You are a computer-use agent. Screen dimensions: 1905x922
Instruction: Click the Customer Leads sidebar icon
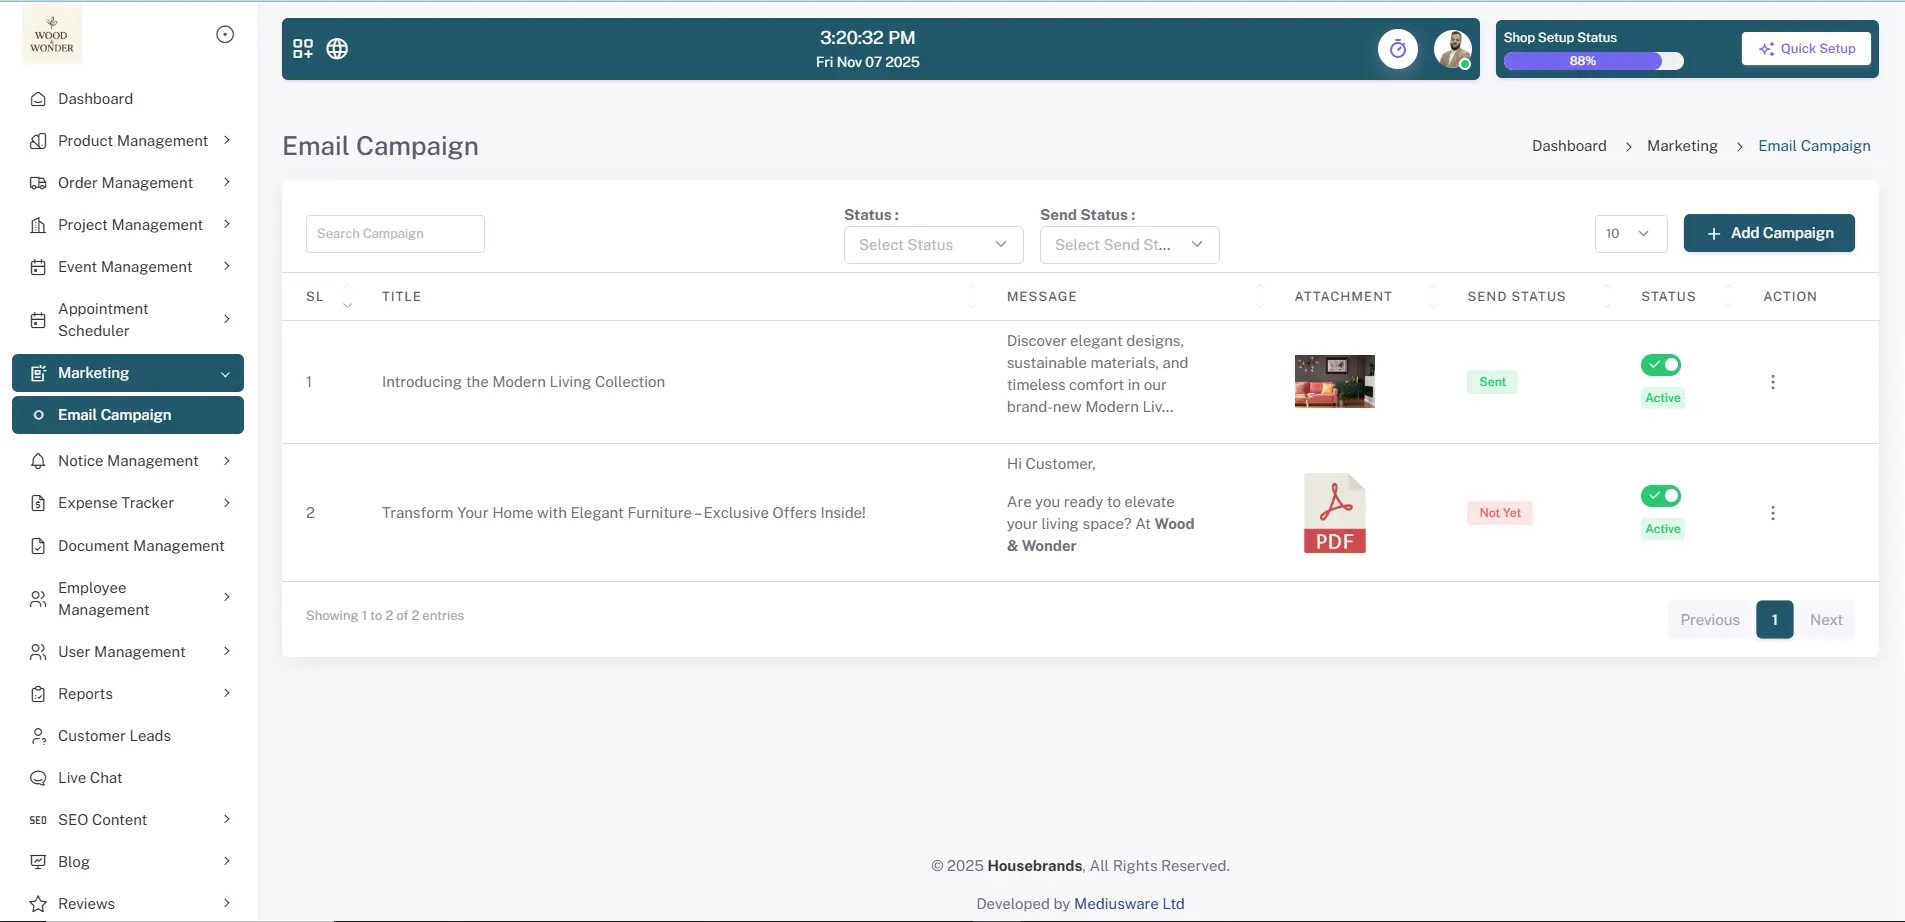pyautogui.click(x=37, y=735)
